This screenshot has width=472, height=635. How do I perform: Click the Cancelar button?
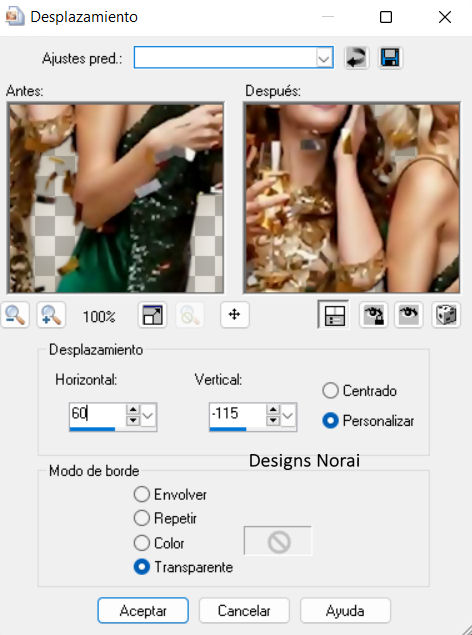[244, 610]
